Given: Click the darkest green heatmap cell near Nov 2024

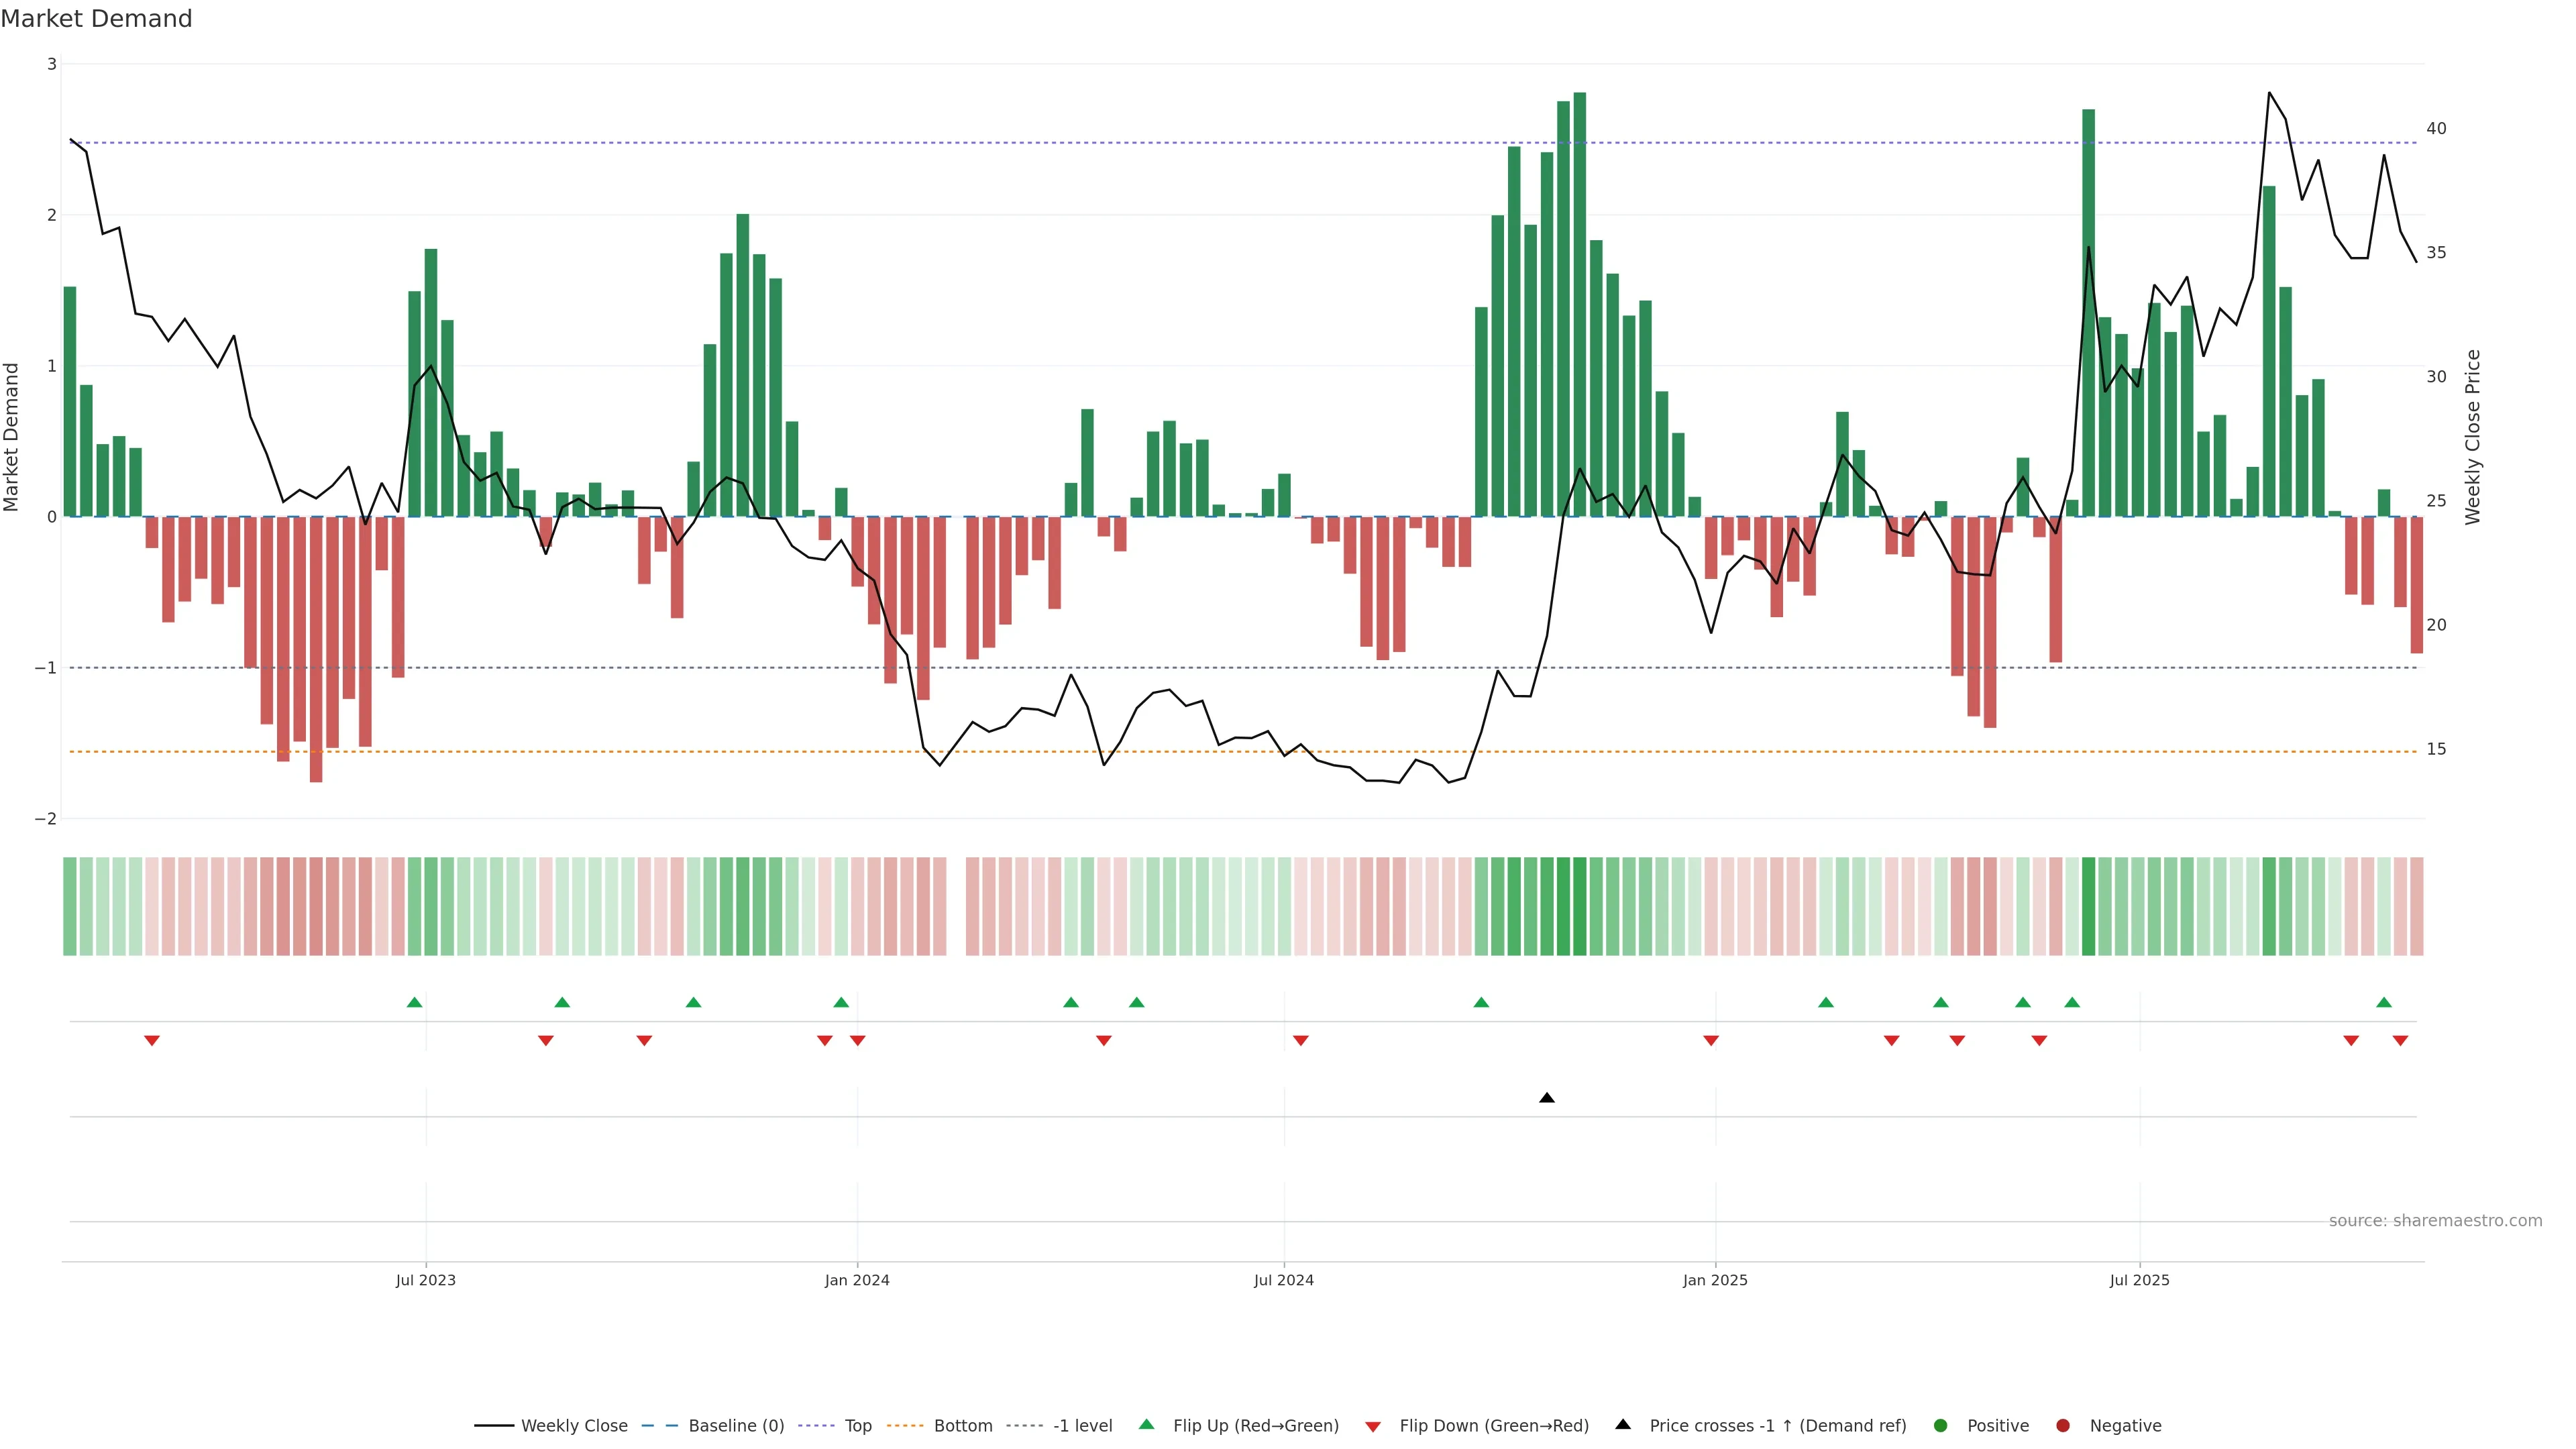Looking at the screenshot, I should click(1579, 906).
